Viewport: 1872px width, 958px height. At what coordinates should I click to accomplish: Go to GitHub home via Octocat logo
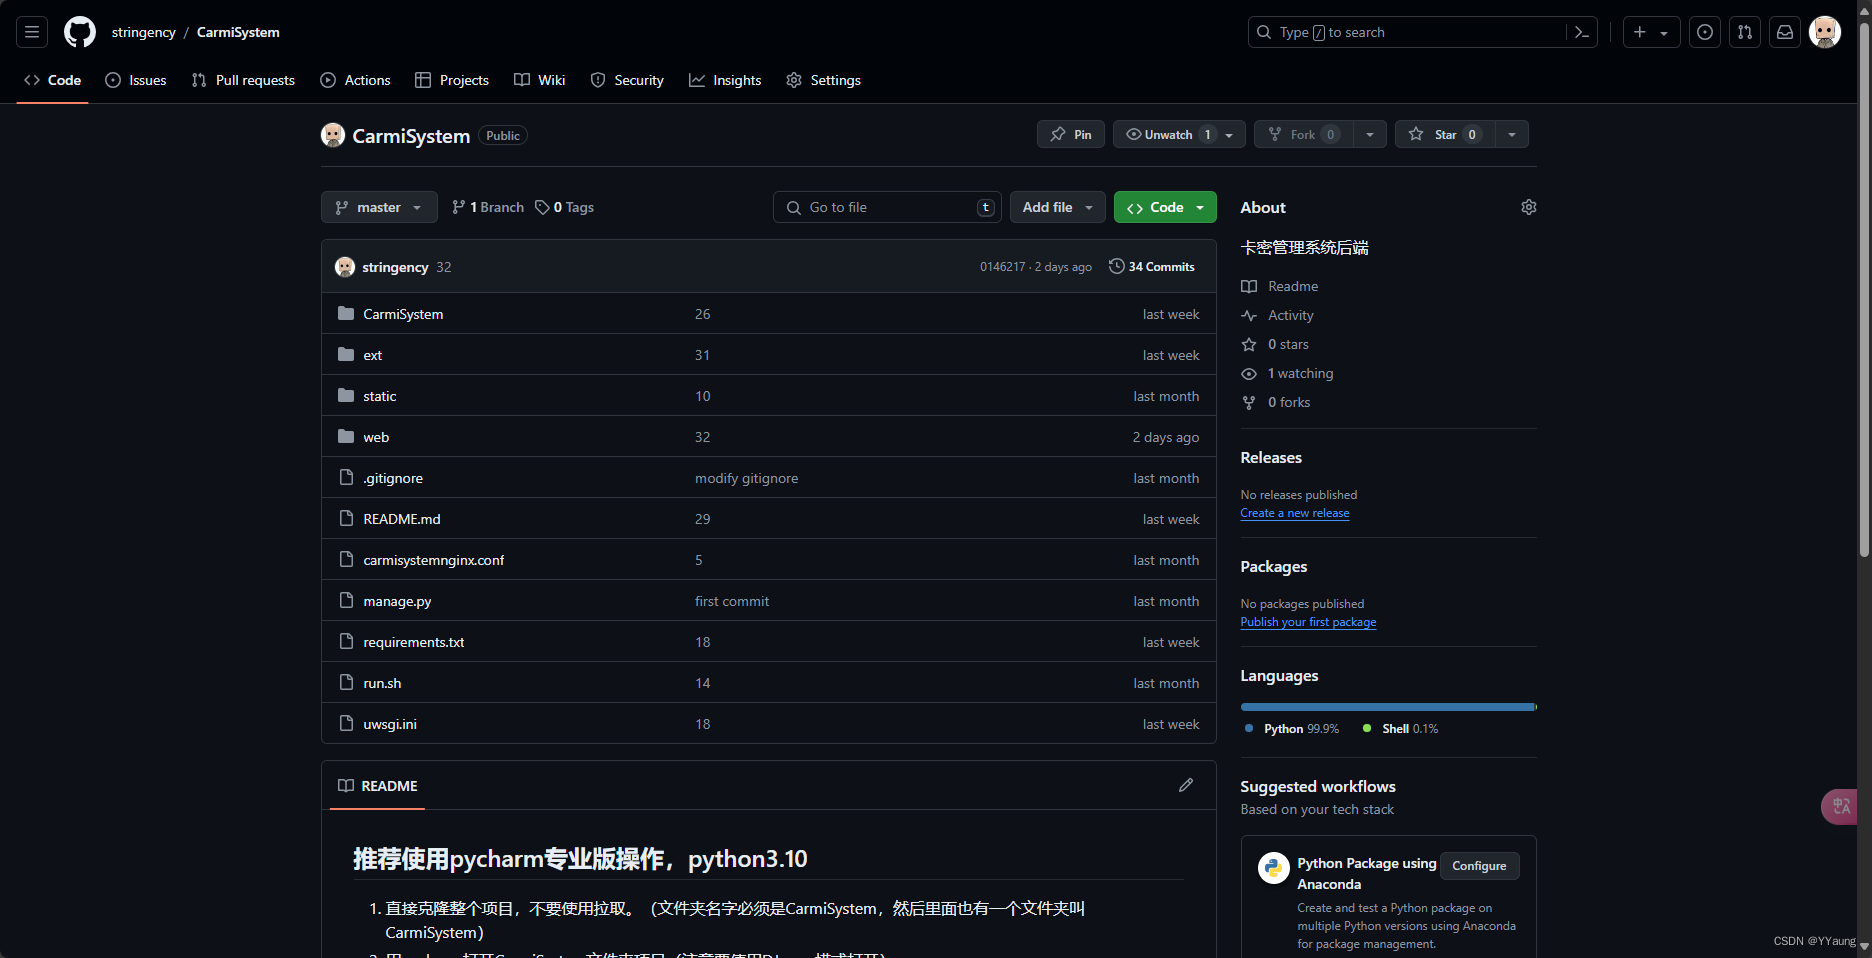pyautogui.click(x=80, y=32)
